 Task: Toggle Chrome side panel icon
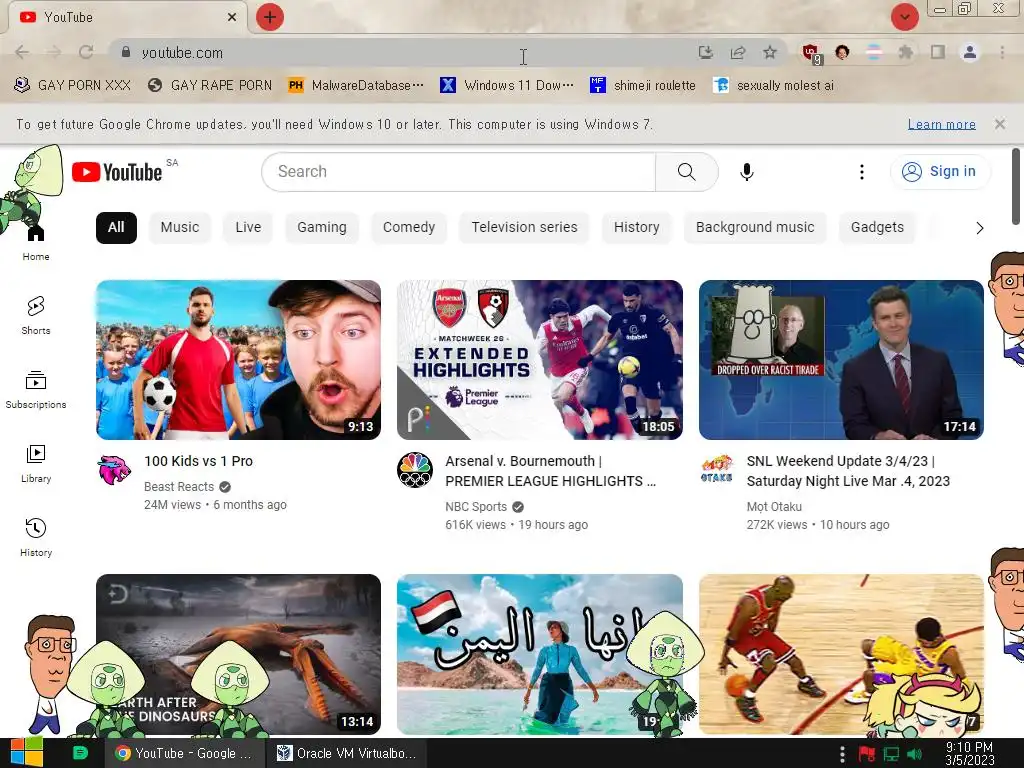click(938, 52)
